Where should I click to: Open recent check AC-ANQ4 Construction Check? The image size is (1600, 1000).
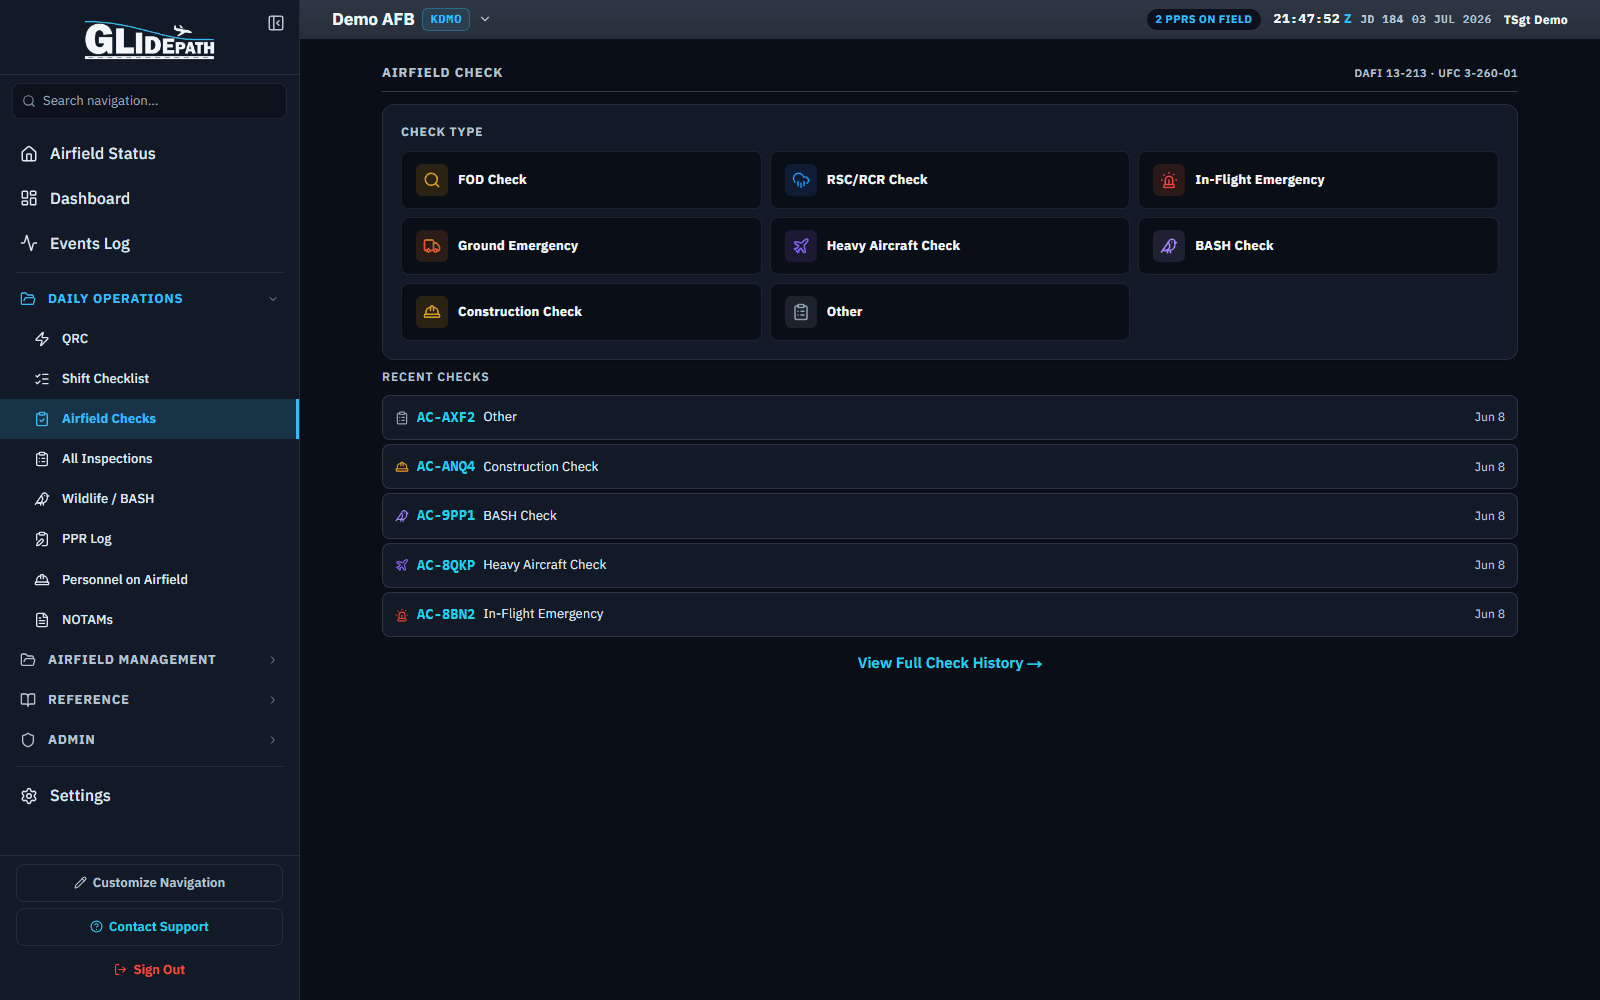coord(949,467)
